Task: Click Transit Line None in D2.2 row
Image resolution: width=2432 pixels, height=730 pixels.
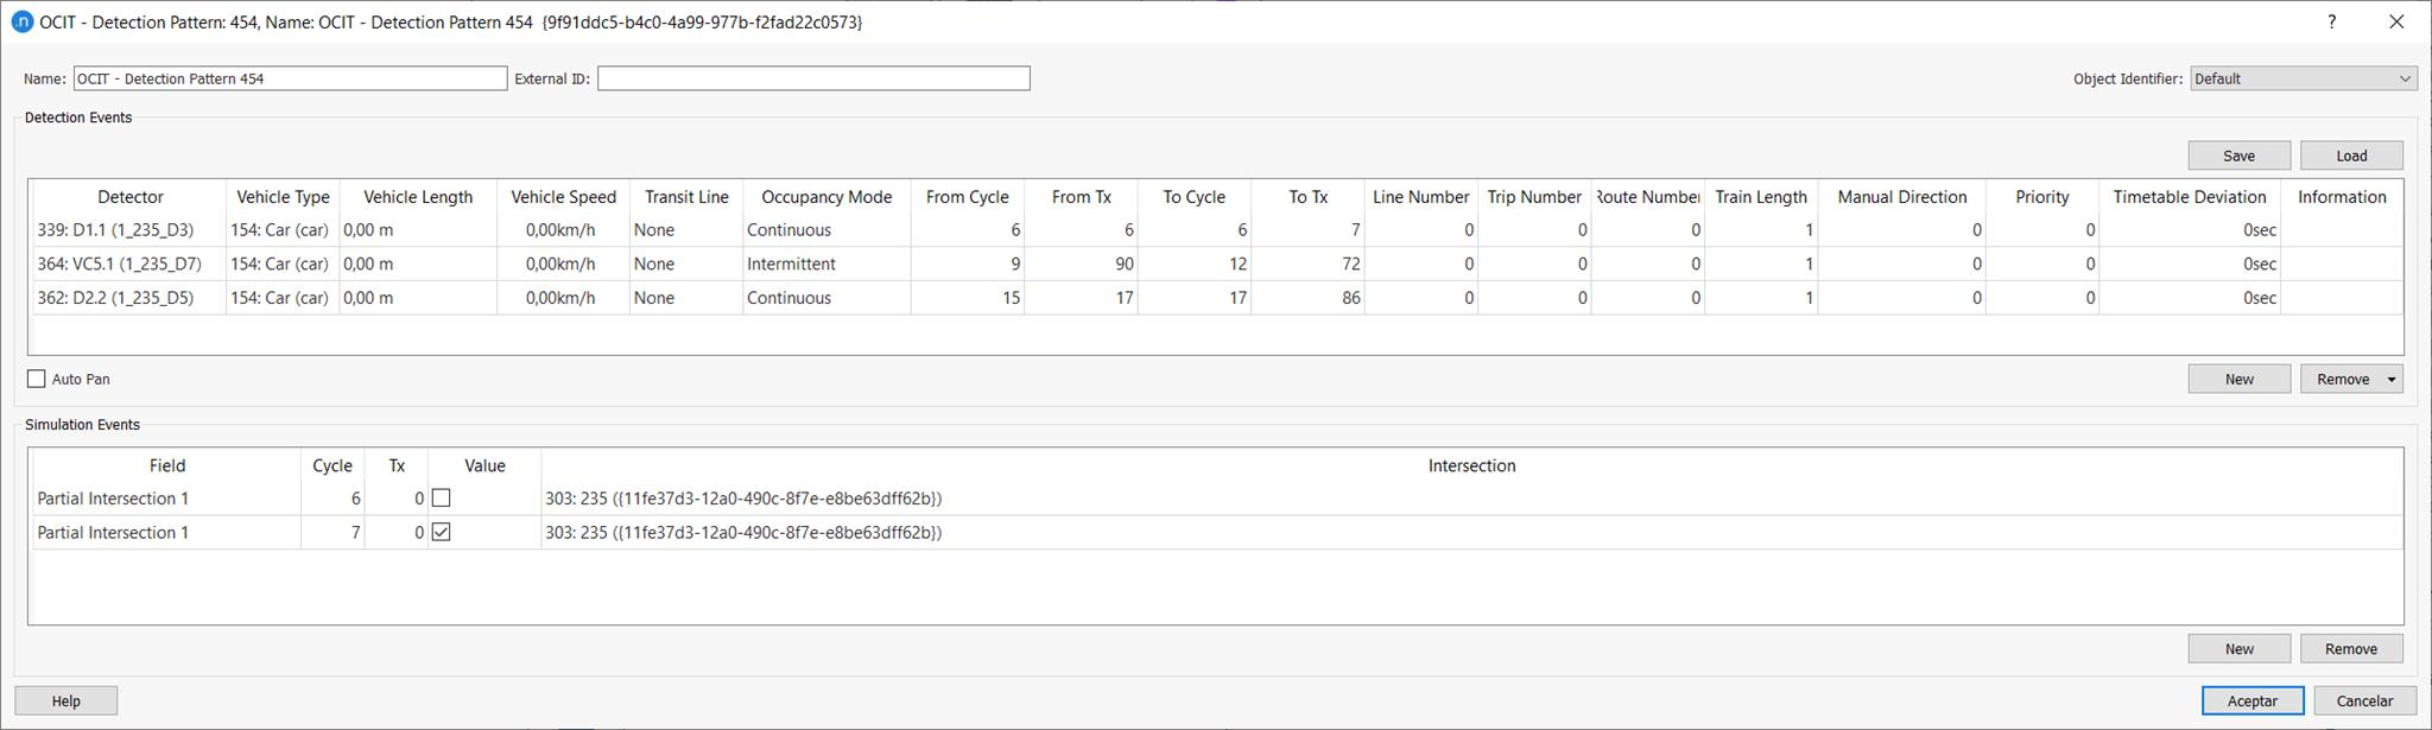Action: click(686, 298)
